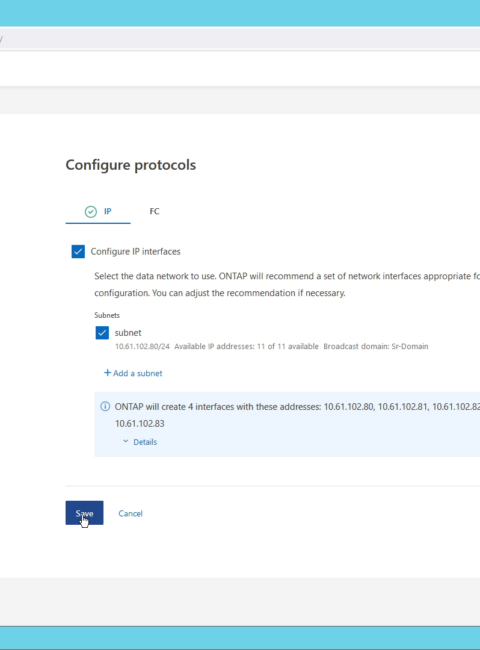Select the IP tab label
This screenshot has width=480, height=650.
(x=107, y=211)
